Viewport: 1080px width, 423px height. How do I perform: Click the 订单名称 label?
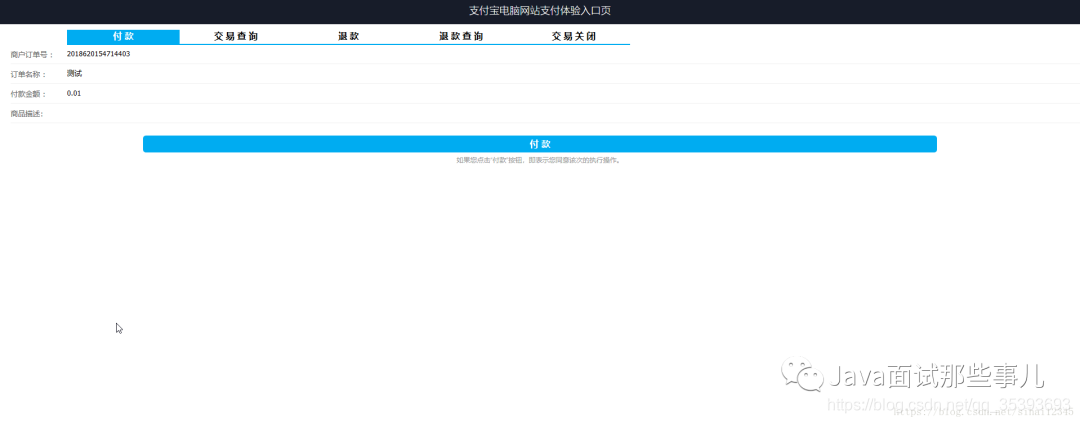point(28,74)
